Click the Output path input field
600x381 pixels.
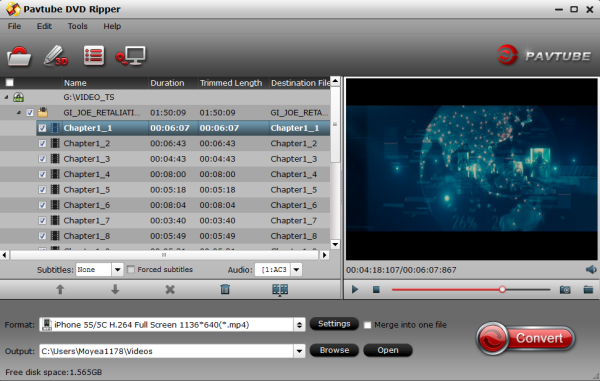point(166,351)
